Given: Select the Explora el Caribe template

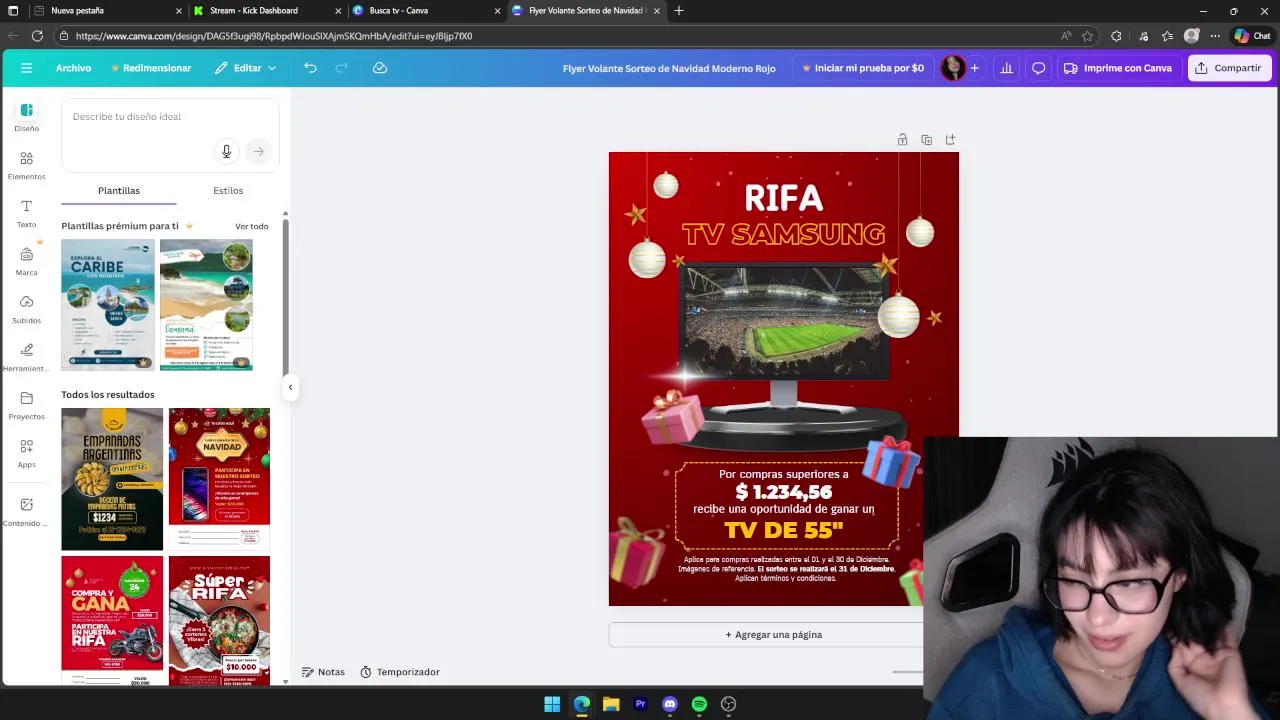Looking at the screenshot, I should pyautogui.click(x=108, y=304).
